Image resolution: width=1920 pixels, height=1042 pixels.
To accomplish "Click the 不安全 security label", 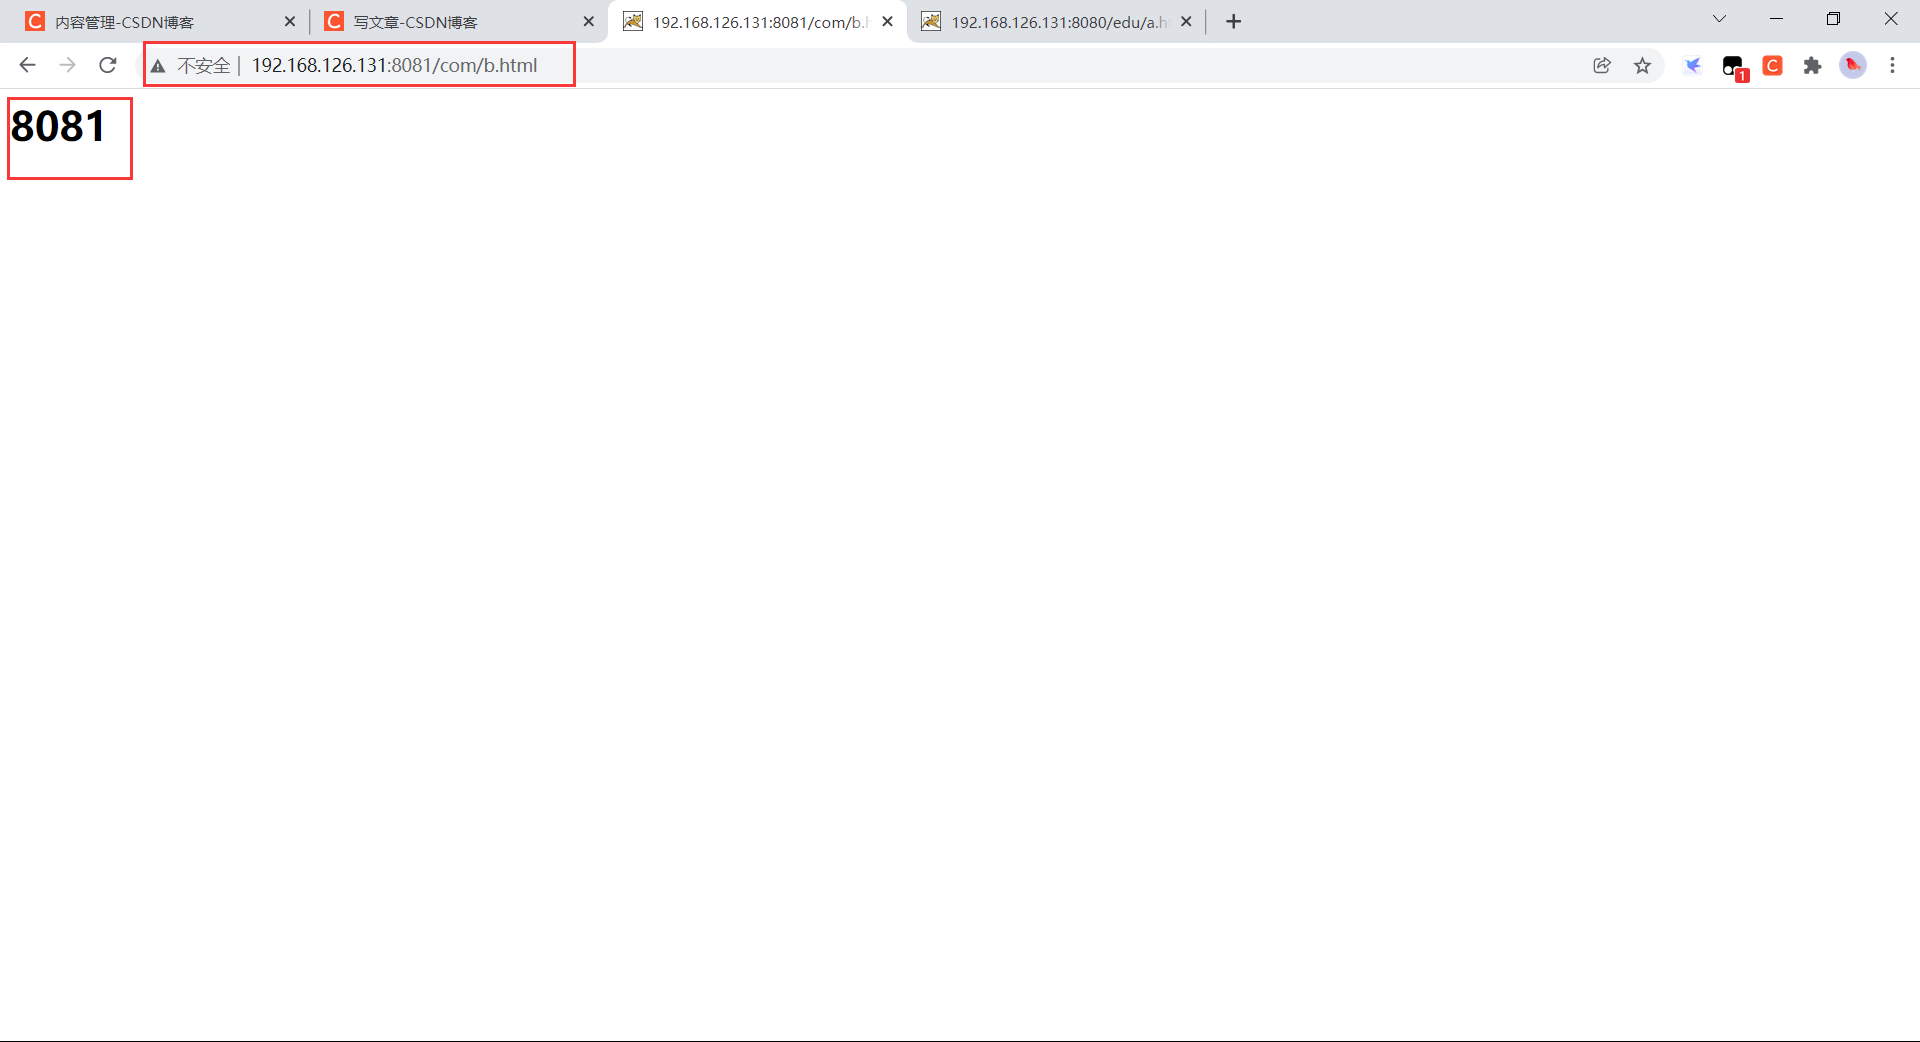I will pos(204,66).
